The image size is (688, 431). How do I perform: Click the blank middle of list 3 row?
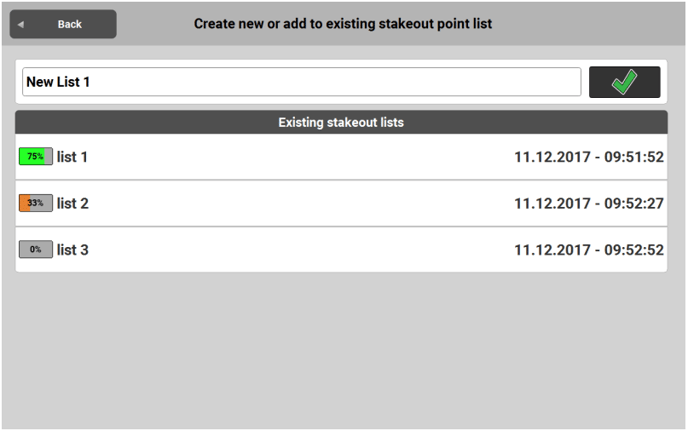pyautogui.click(x=300, y=249)
